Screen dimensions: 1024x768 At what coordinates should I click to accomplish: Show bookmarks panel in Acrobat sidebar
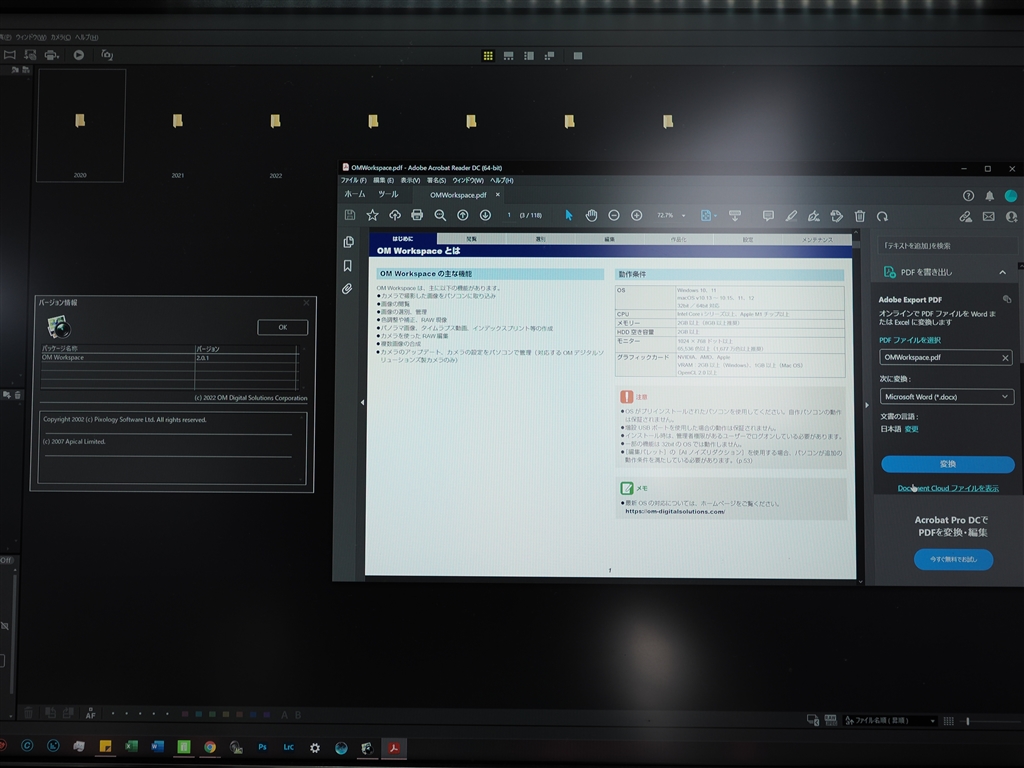pos(347,266)
